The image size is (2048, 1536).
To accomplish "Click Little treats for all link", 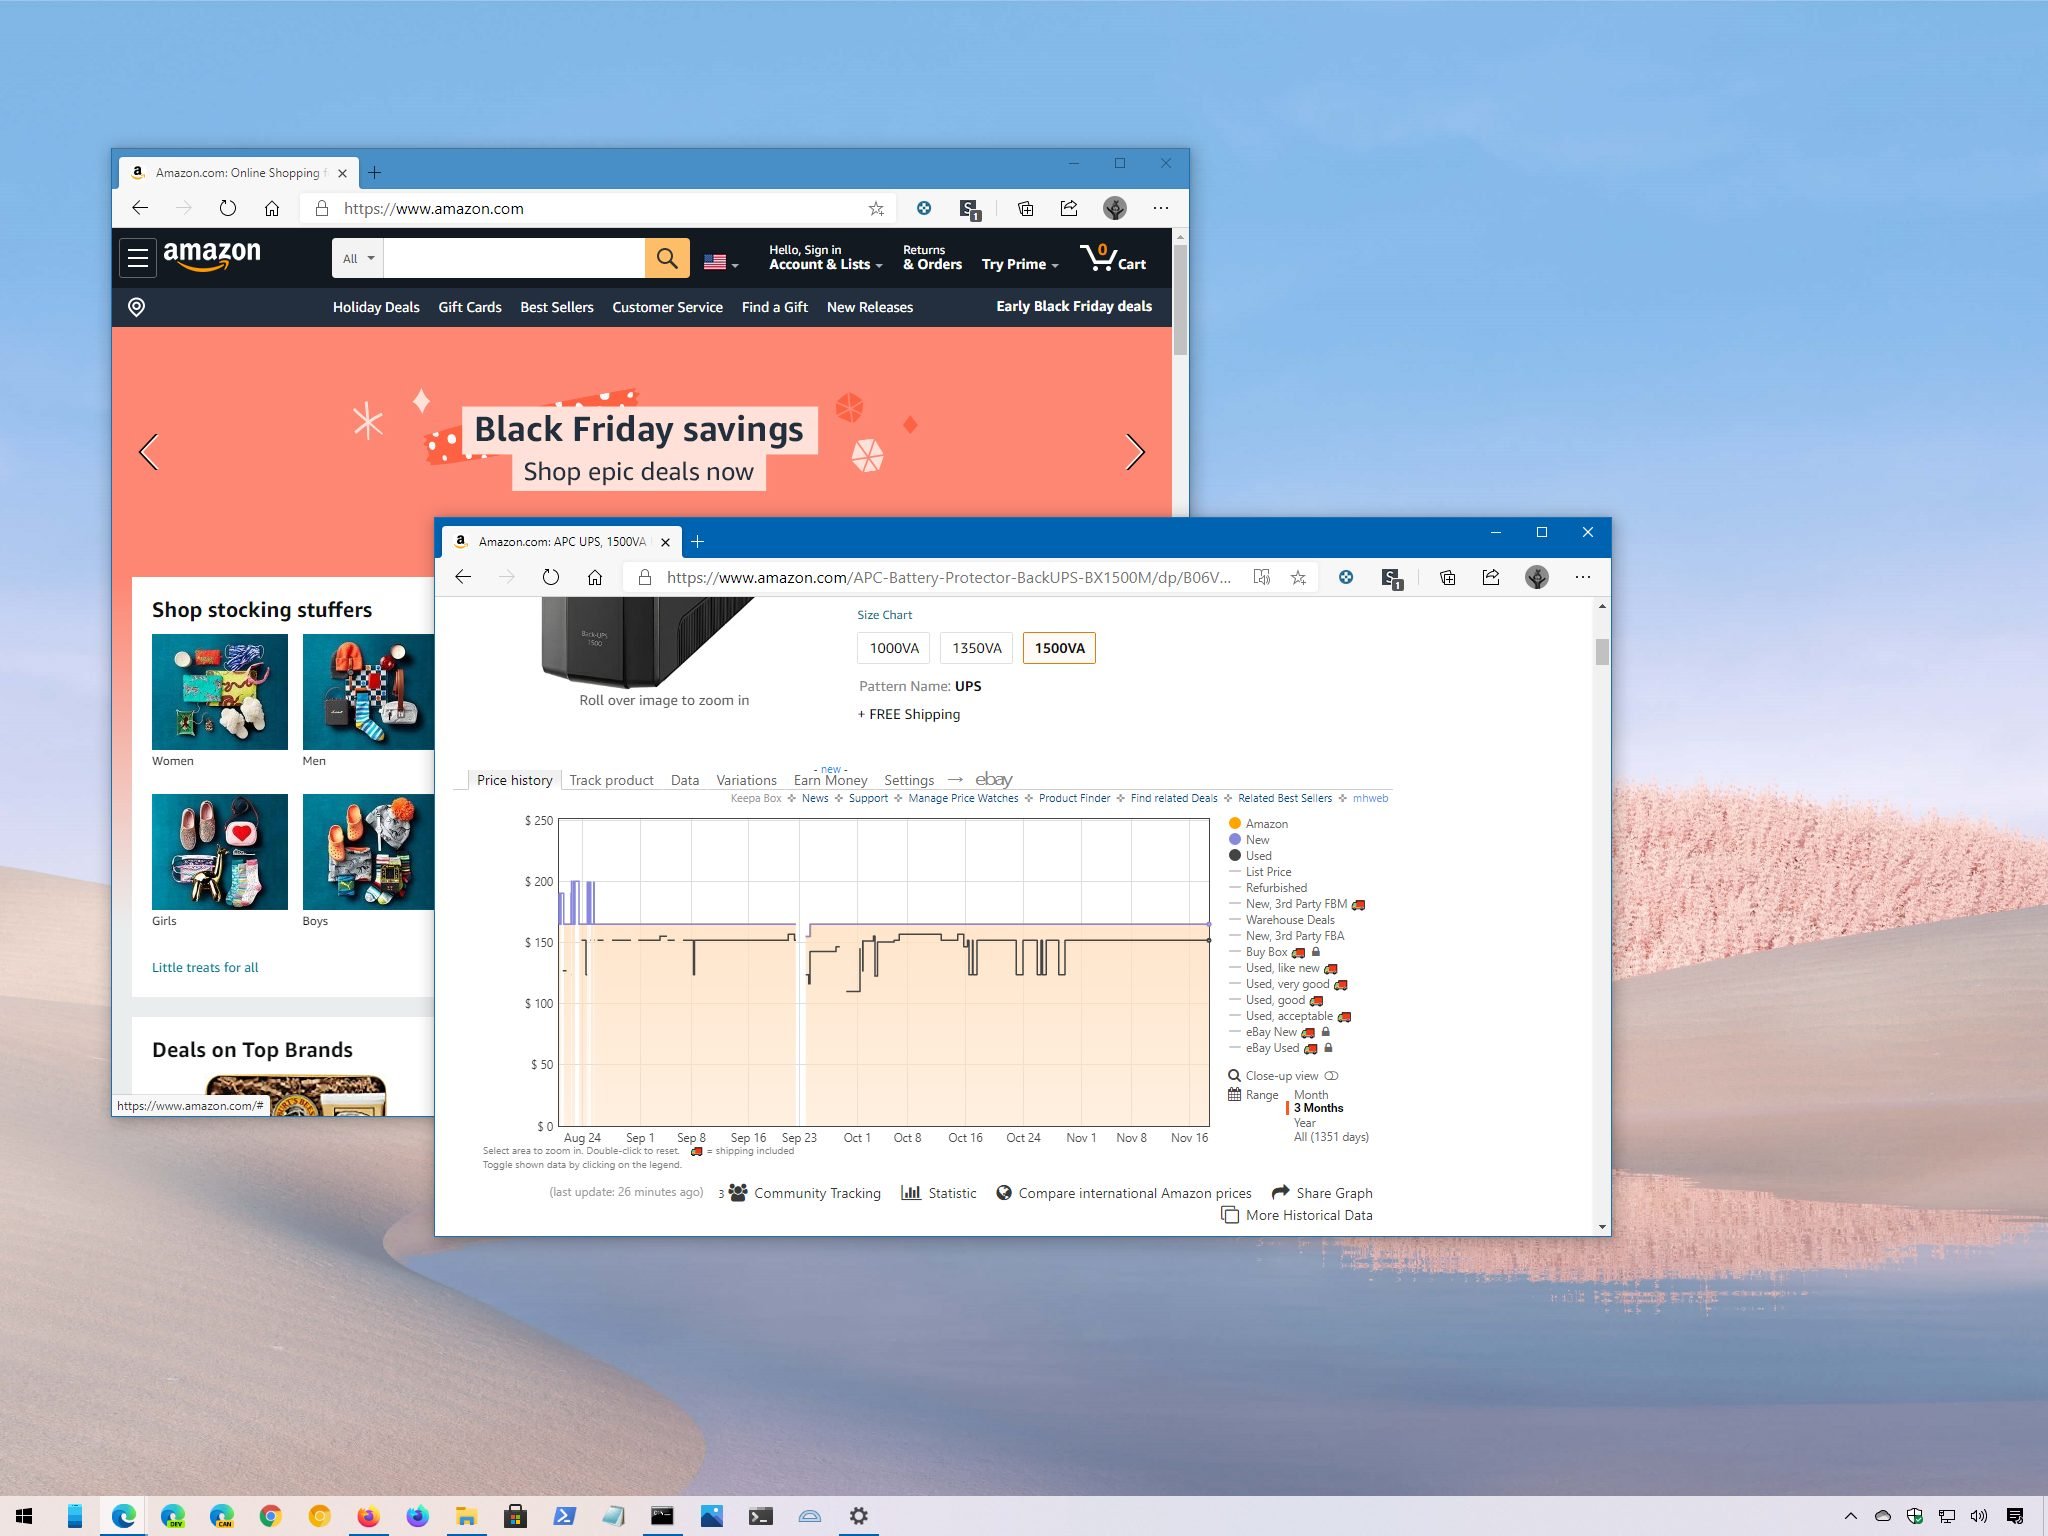I will click(205, 967).
